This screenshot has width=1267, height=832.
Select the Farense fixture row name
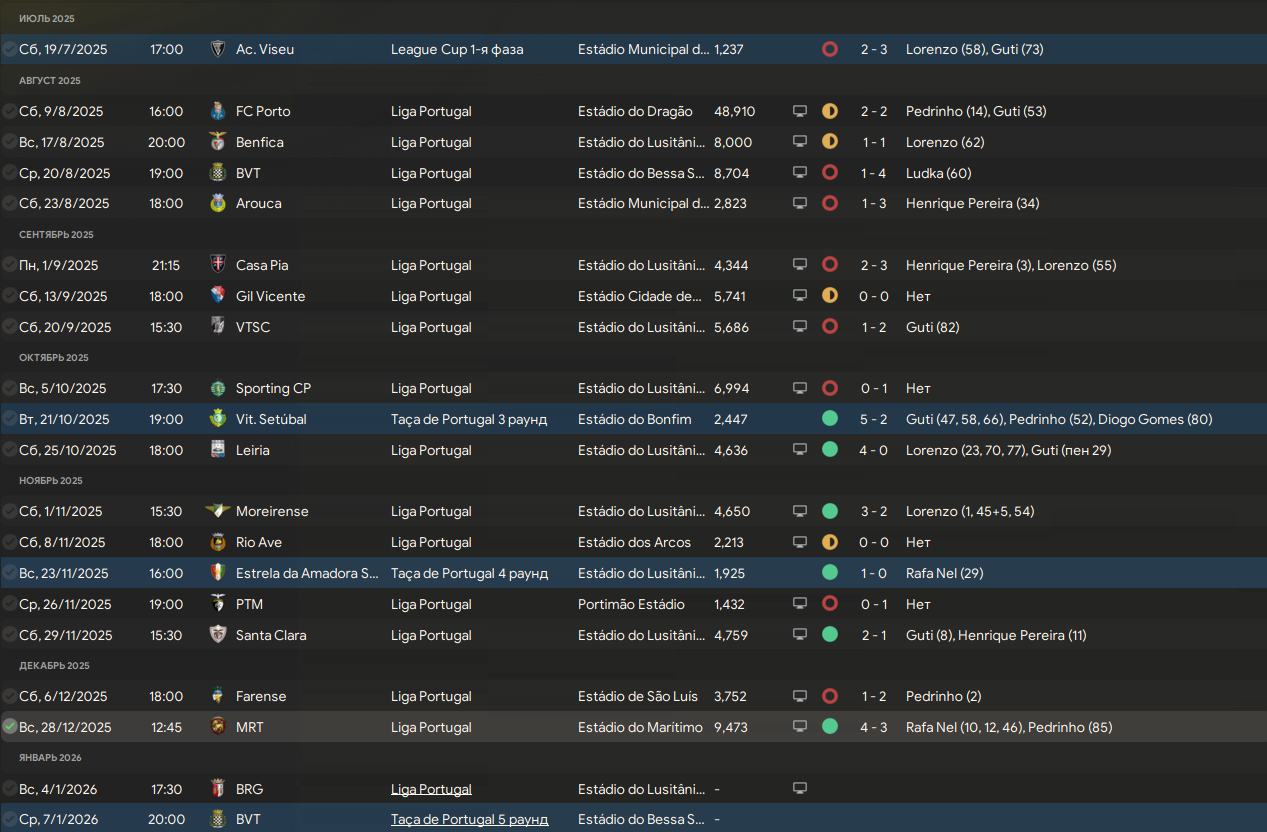[261, 696]
